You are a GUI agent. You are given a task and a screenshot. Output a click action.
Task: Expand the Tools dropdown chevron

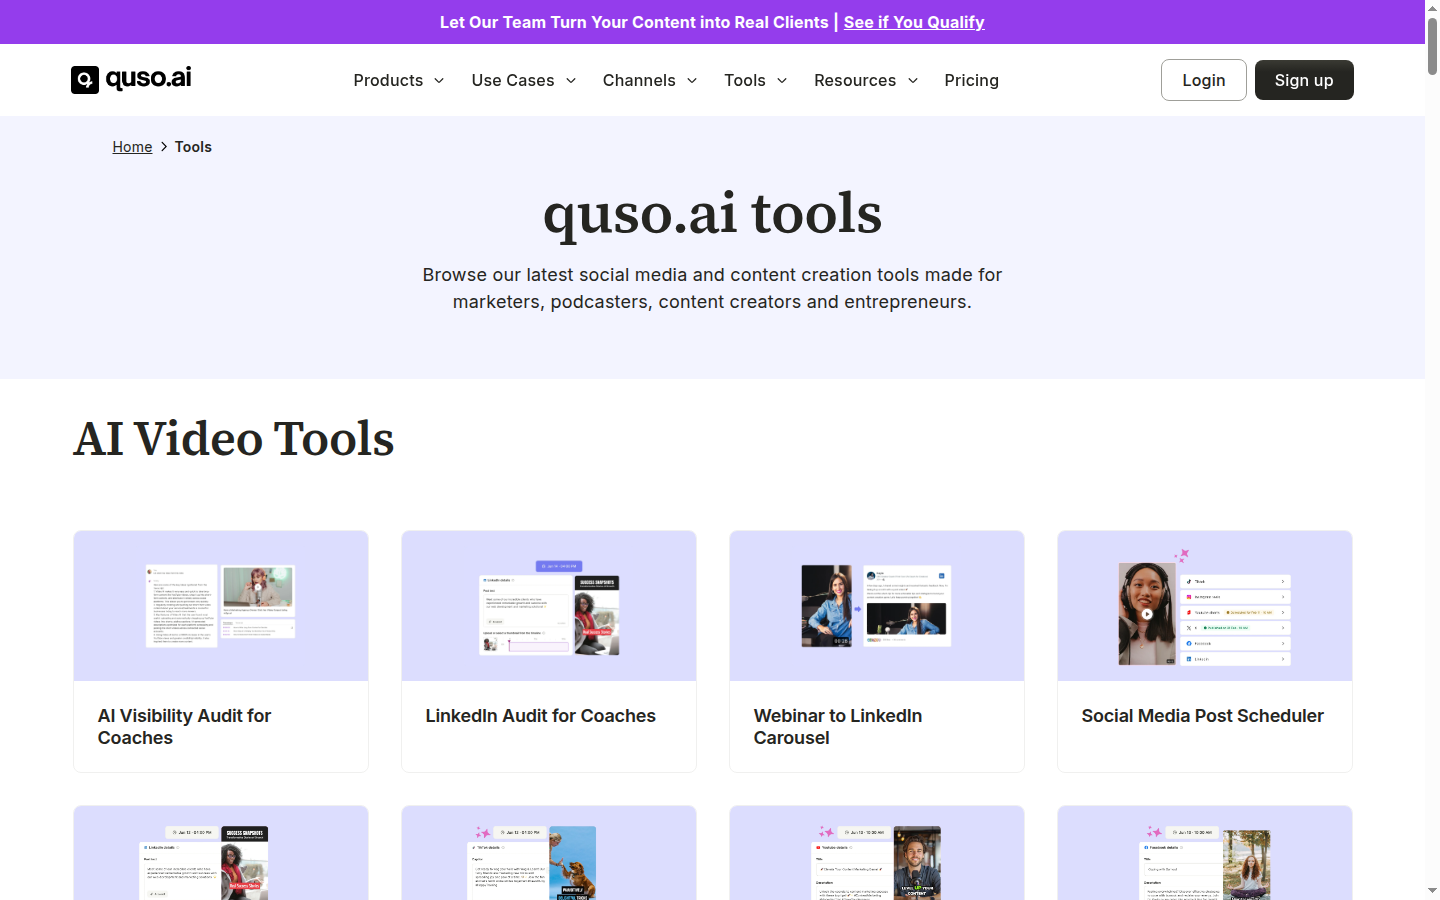point(782,81)
